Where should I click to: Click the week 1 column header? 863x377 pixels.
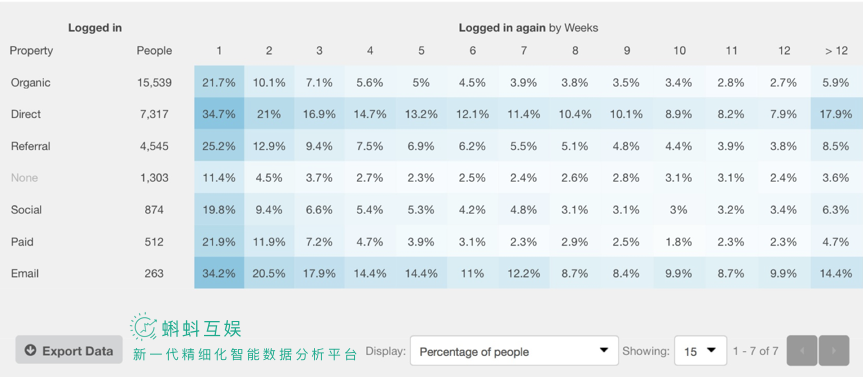click(219, 51)
